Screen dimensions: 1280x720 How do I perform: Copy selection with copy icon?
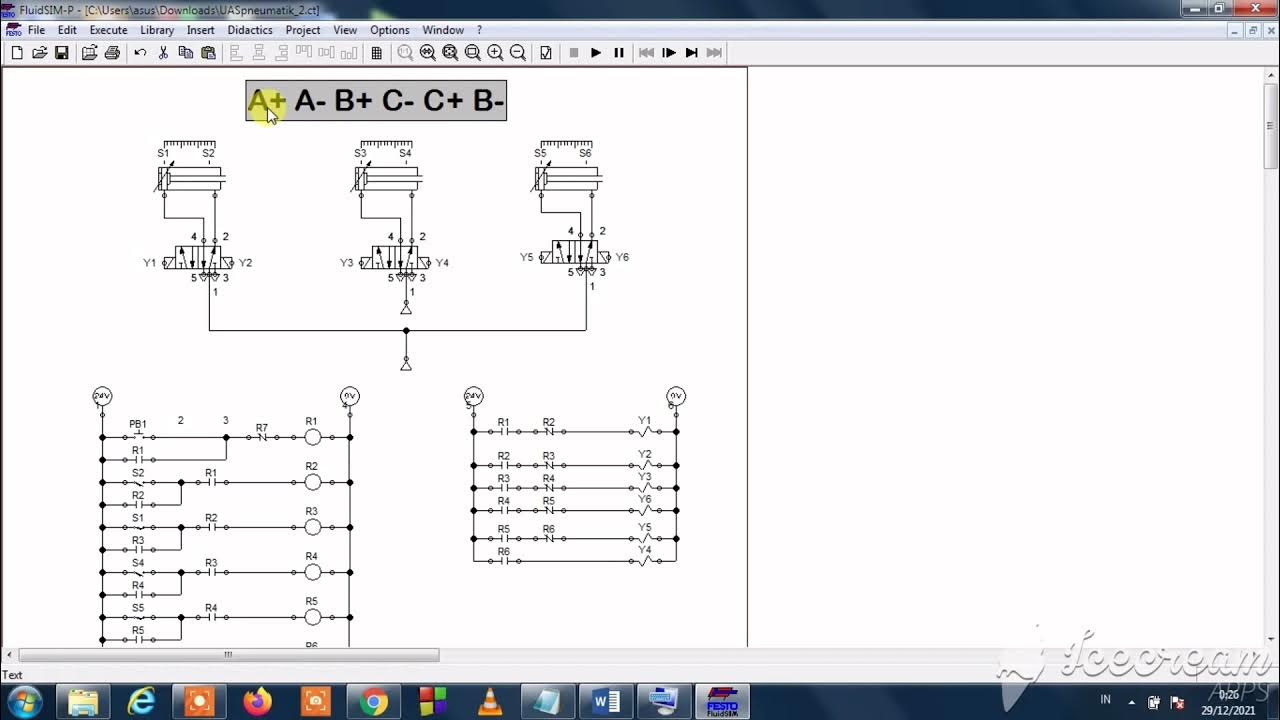click(185, 53)
